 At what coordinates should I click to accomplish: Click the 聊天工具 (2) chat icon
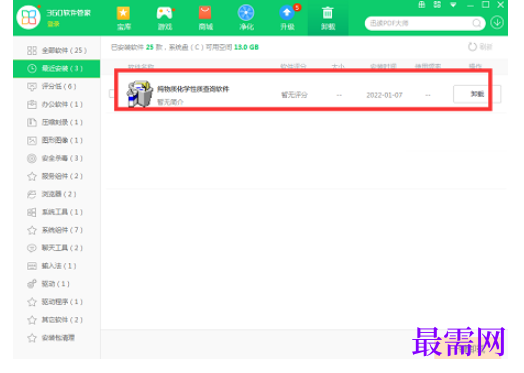pos(32,248)
